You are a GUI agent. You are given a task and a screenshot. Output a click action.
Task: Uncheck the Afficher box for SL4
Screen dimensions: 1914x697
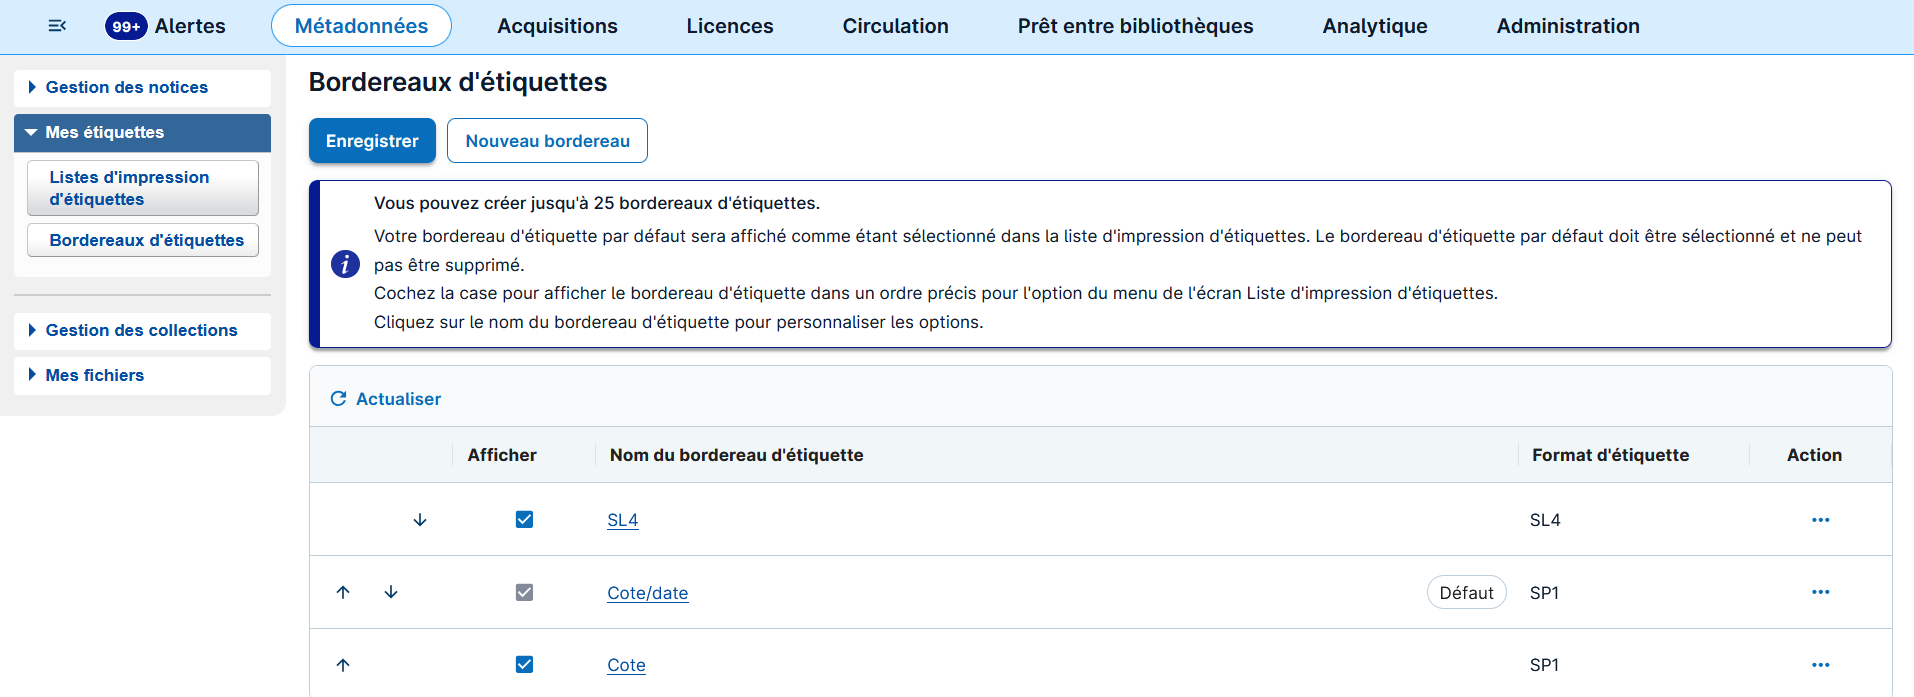pyautogui.click(x=524, y=520)
